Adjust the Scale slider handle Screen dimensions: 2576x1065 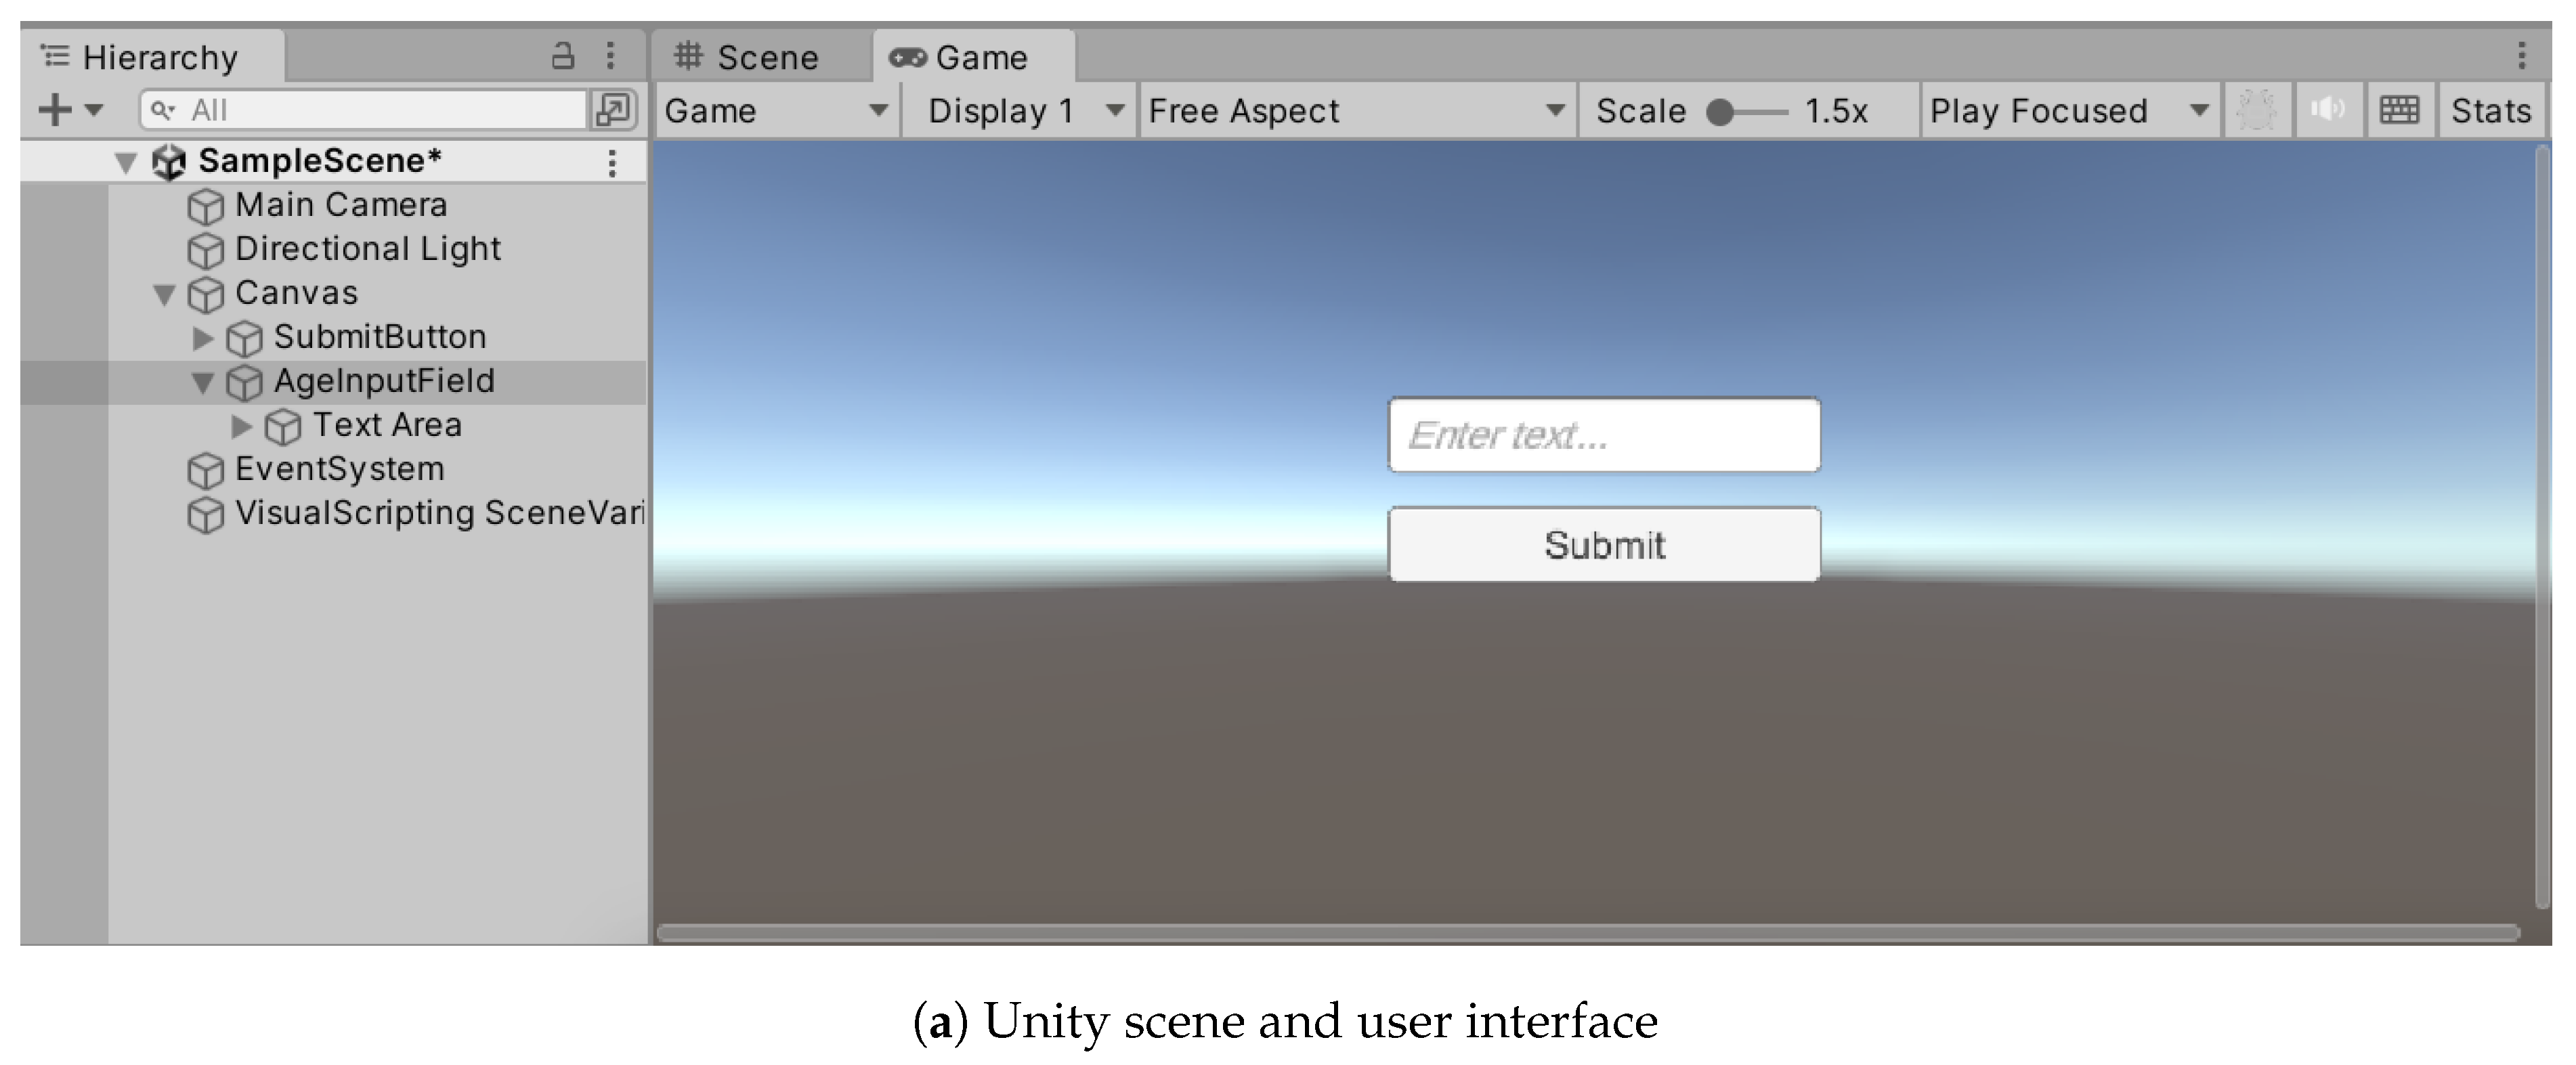pos(1720,112)
